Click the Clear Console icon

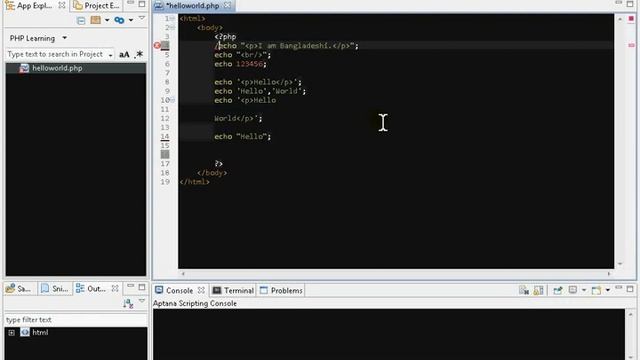click(x=524, y=290)
